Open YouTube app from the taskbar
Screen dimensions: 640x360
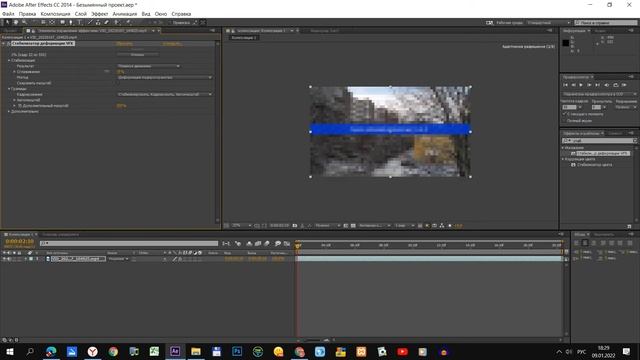pyautogui.click(x=402, y=351)
